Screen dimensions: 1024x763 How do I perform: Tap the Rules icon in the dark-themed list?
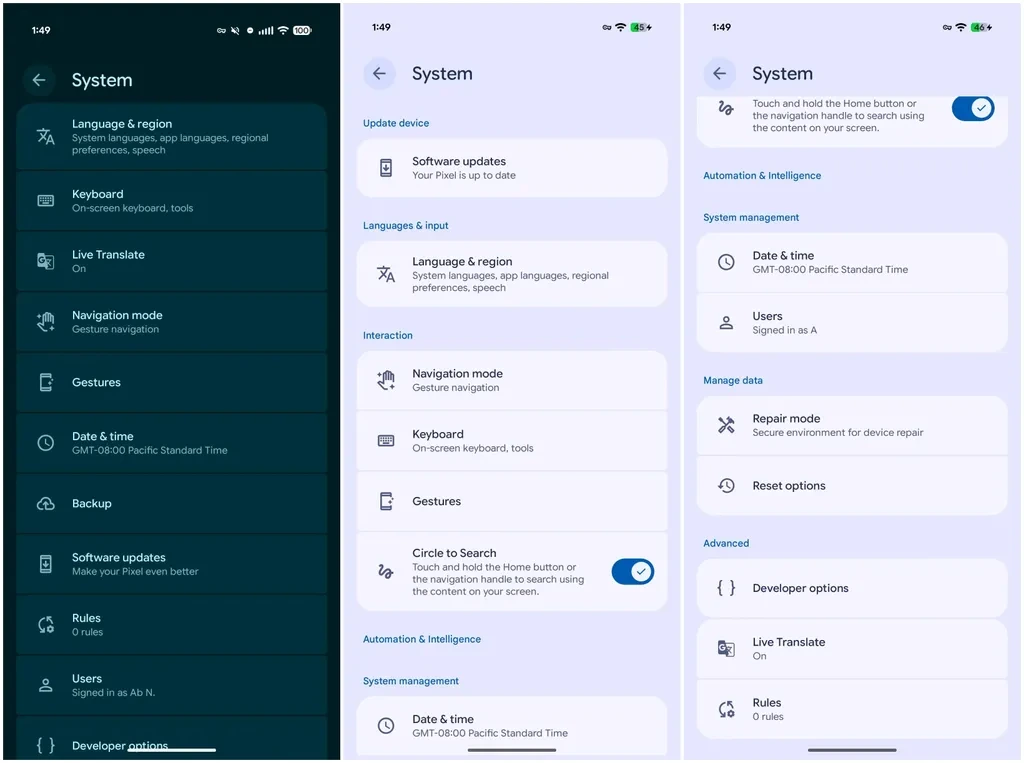point(45,625)
